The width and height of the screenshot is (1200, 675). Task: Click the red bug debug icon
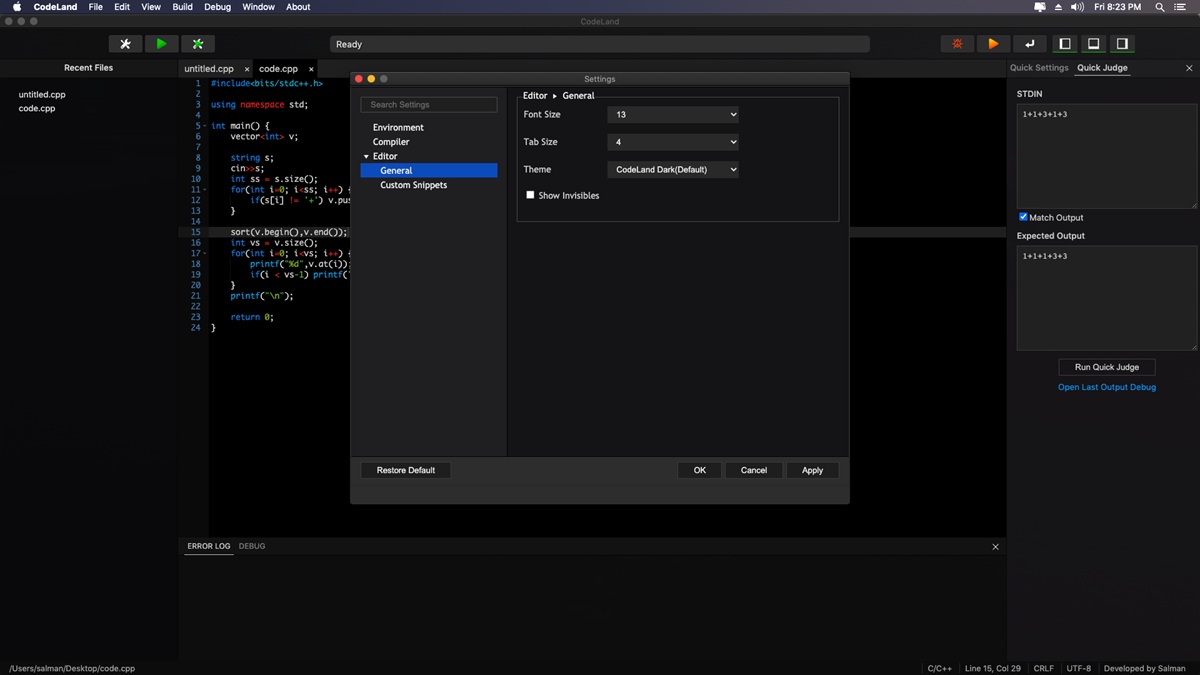957,44
